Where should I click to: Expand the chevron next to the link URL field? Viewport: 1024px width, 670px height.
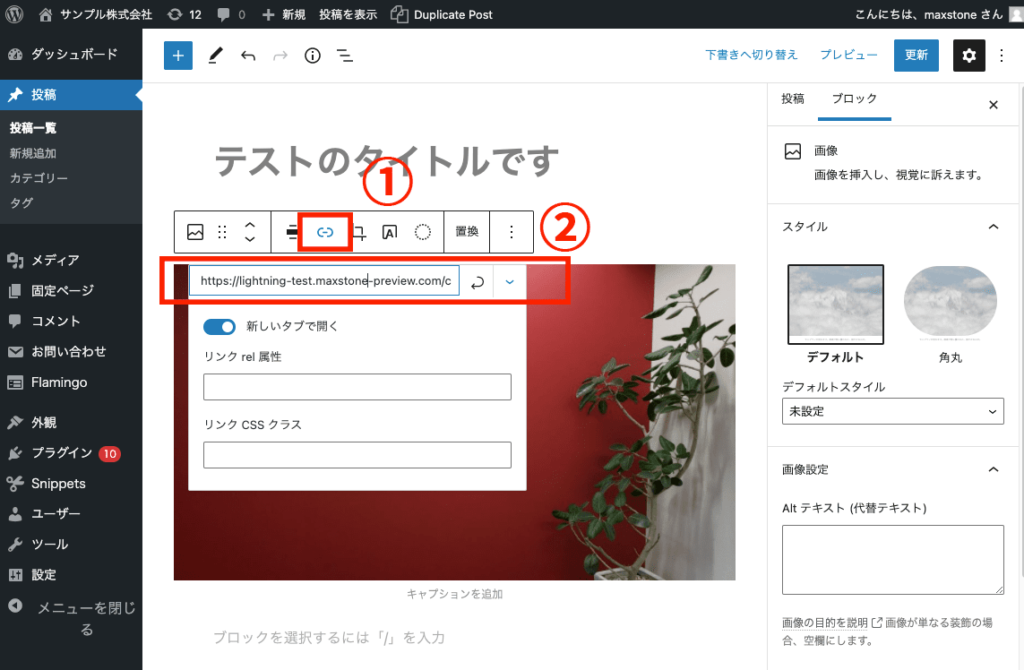(x=510, y=281)
